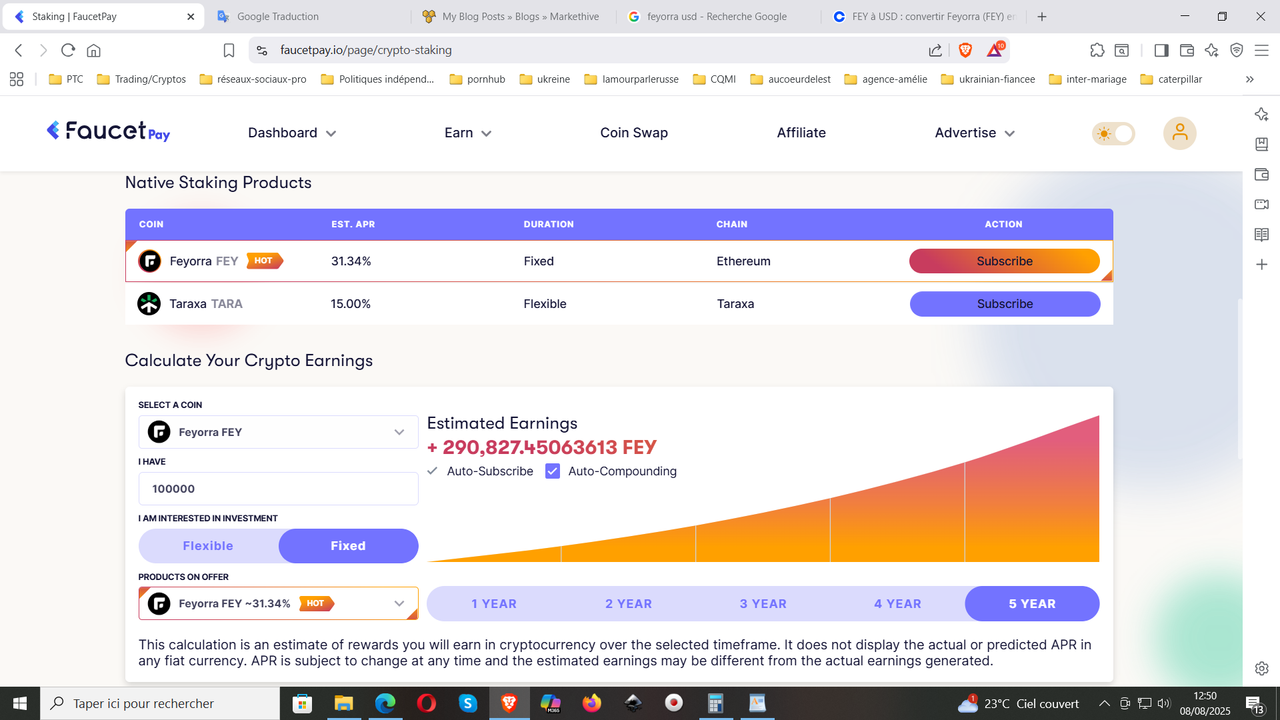The image size is (1280, 720).
Task: Open Opera browser from the taskbar
Action: [x=427, y=703]
